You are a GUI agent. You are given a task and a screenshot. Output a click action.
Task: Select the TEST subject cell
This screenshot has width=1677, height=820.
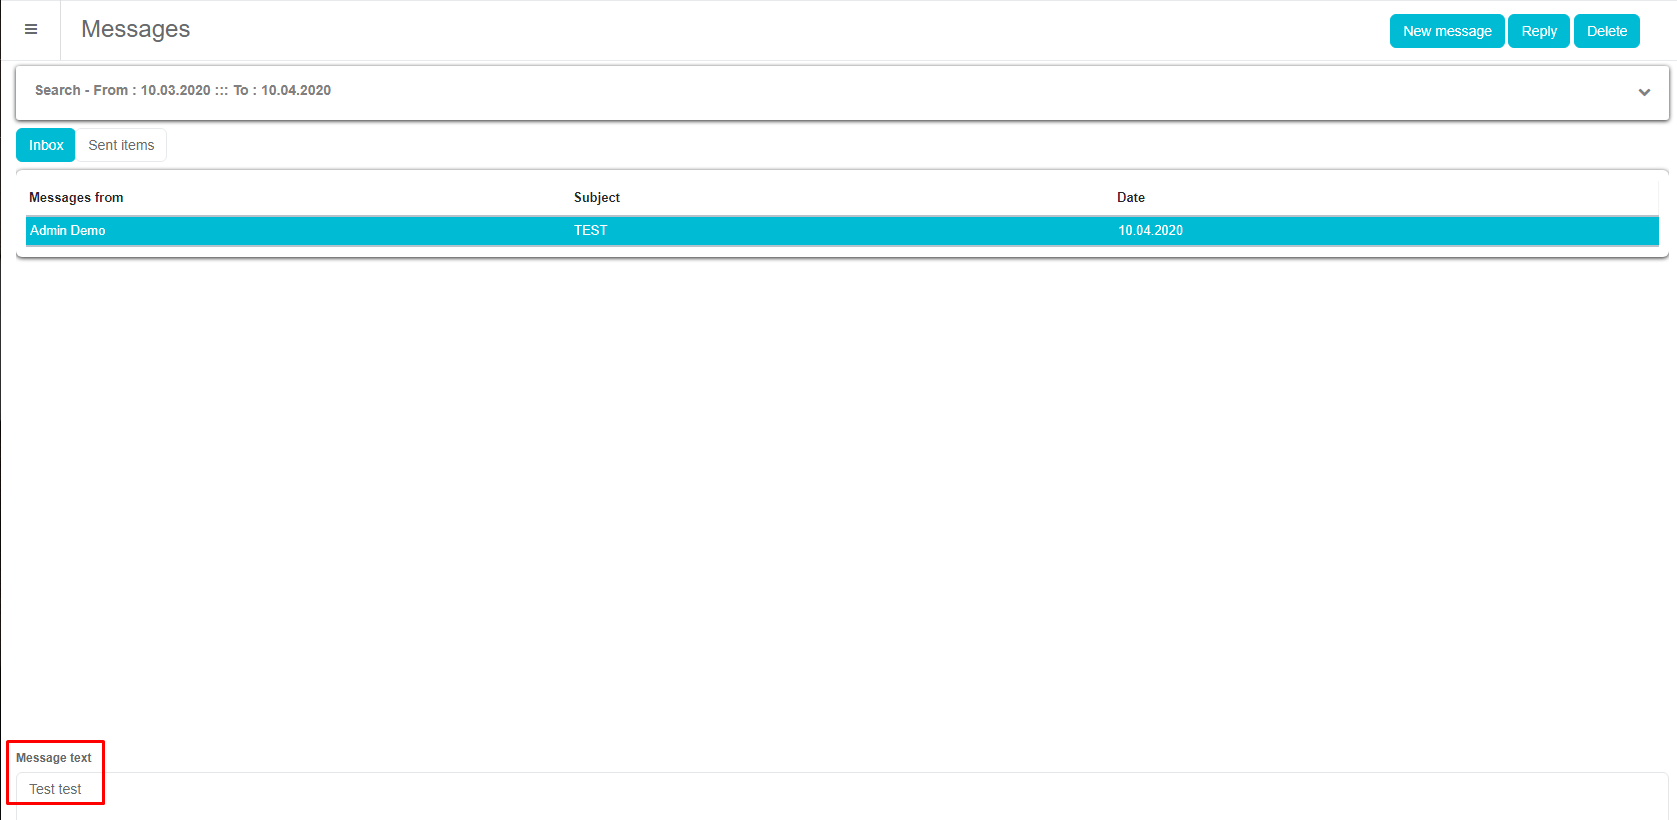point(590,230)
